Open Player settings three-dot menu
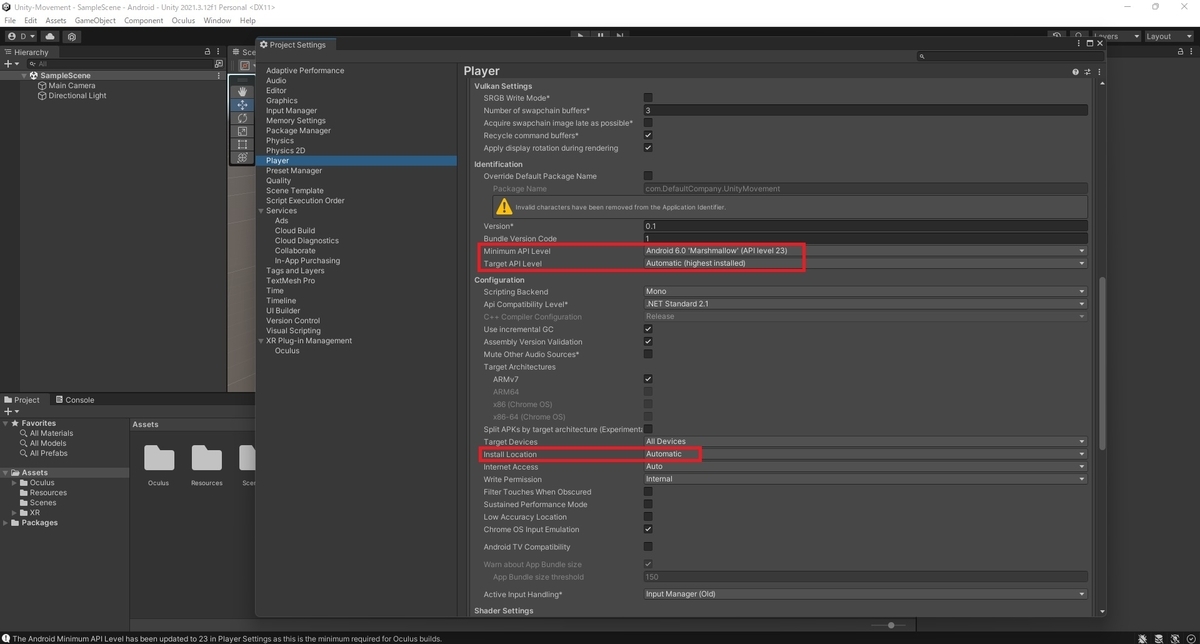 pos(1099,72)
